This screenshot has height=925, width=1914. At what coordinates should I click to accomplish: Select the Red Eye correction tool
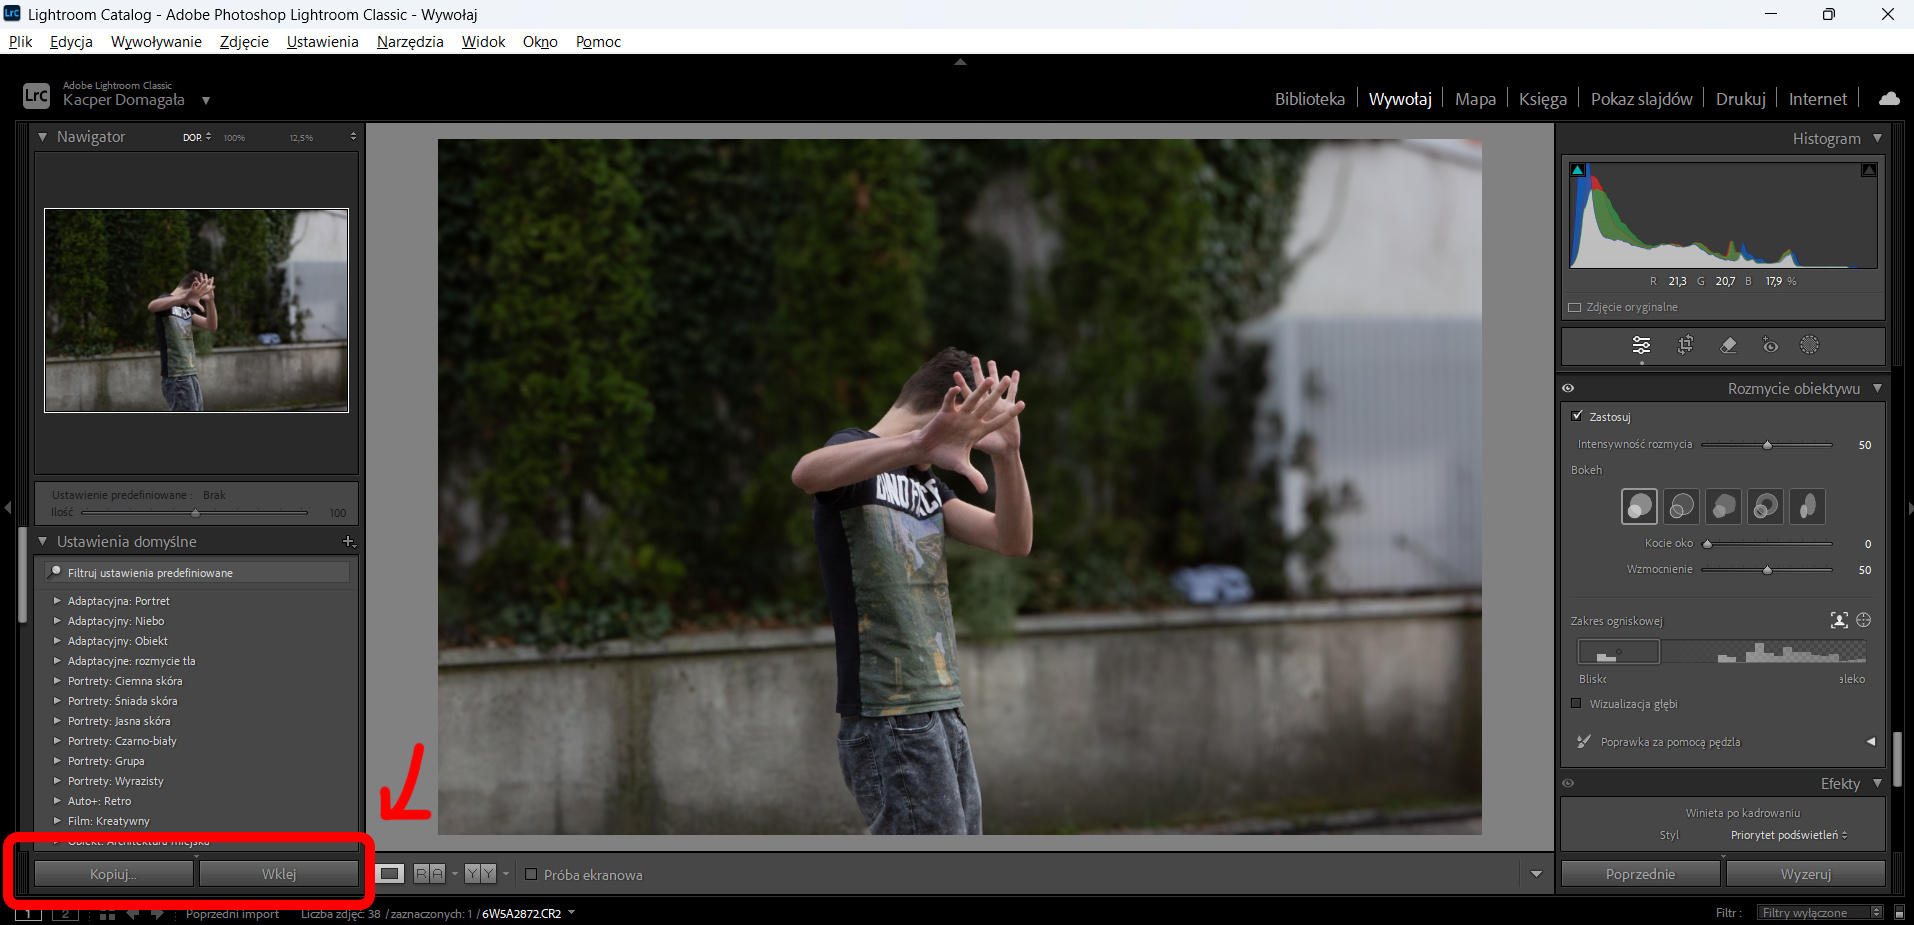click(x=1770, y=345)
